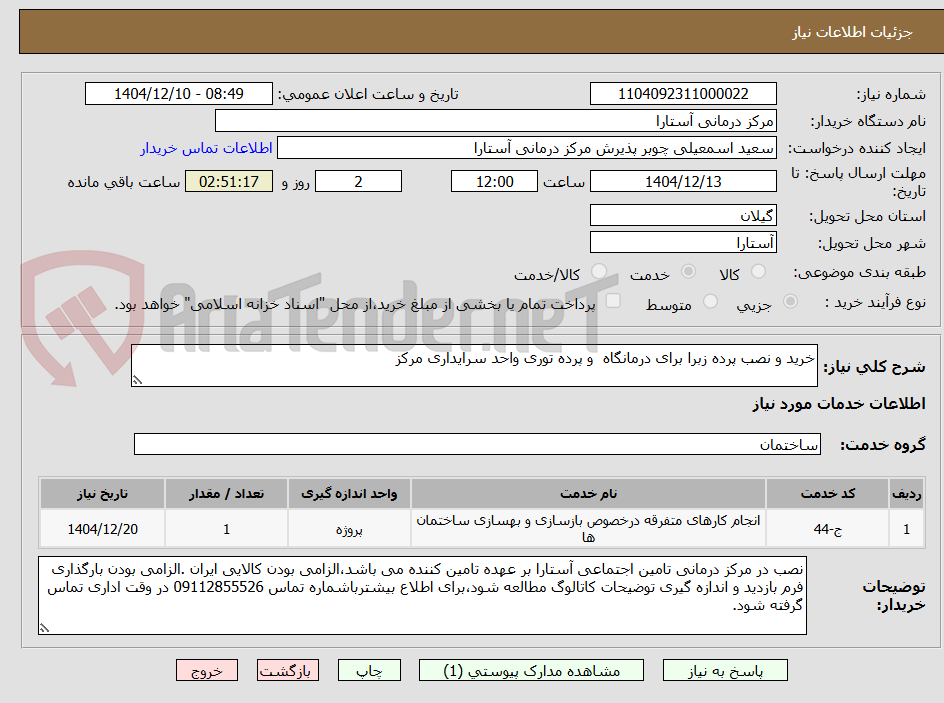Select the جزیی purchase type radio

790,301
